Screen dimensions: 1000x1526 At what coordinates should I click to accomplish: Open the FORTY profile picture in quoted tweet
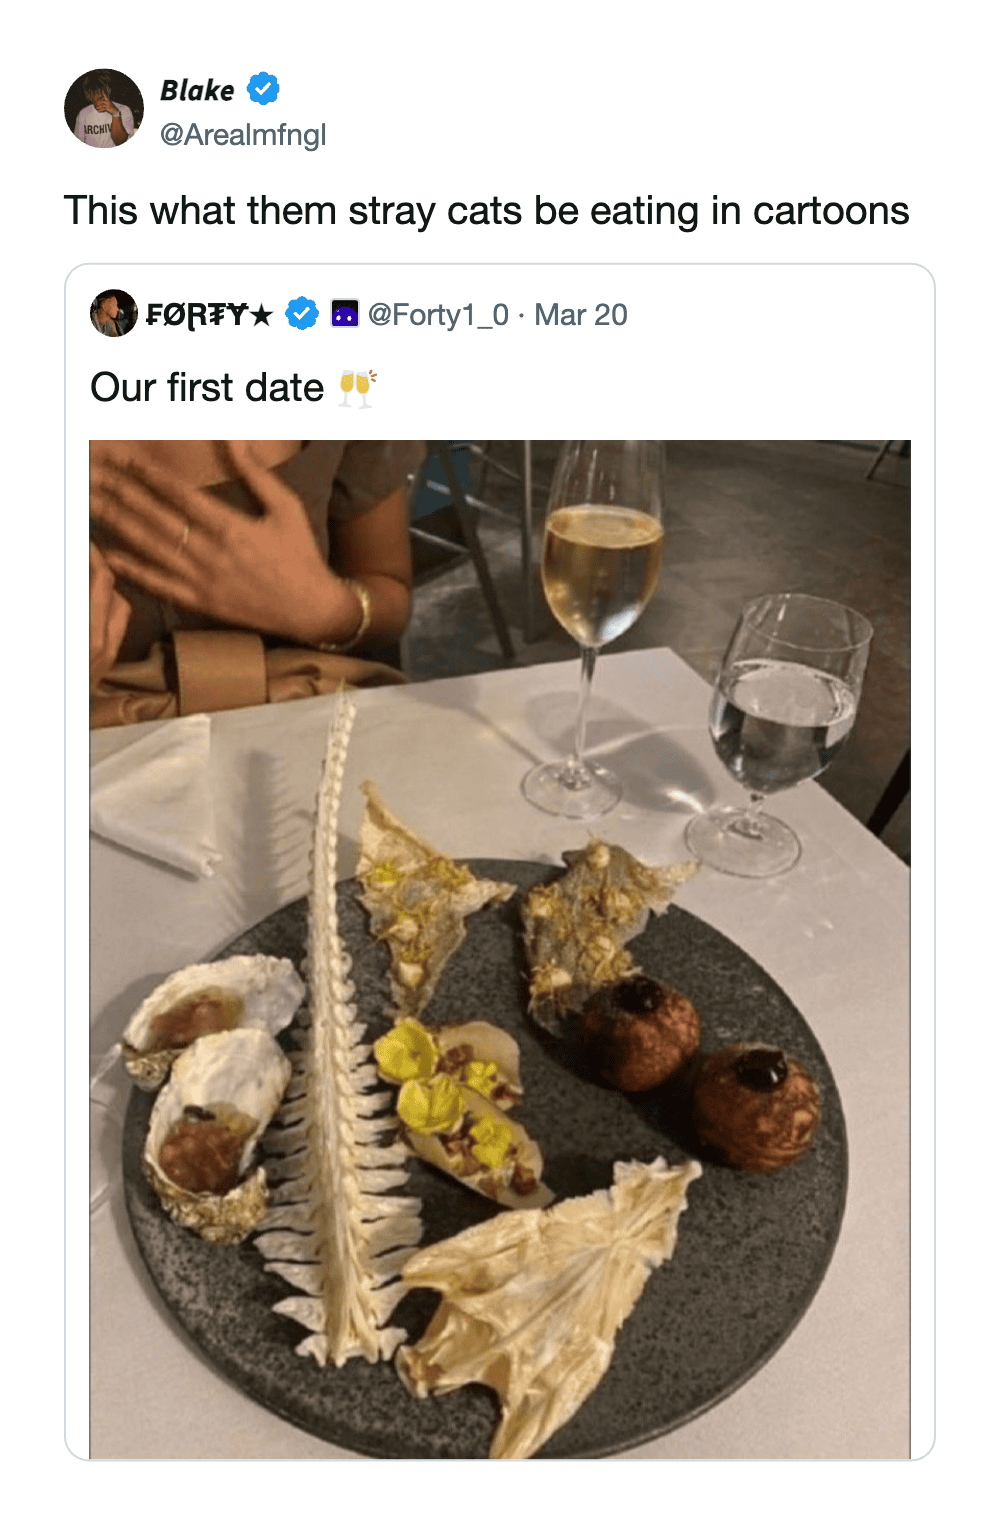[x=113, y=314]
